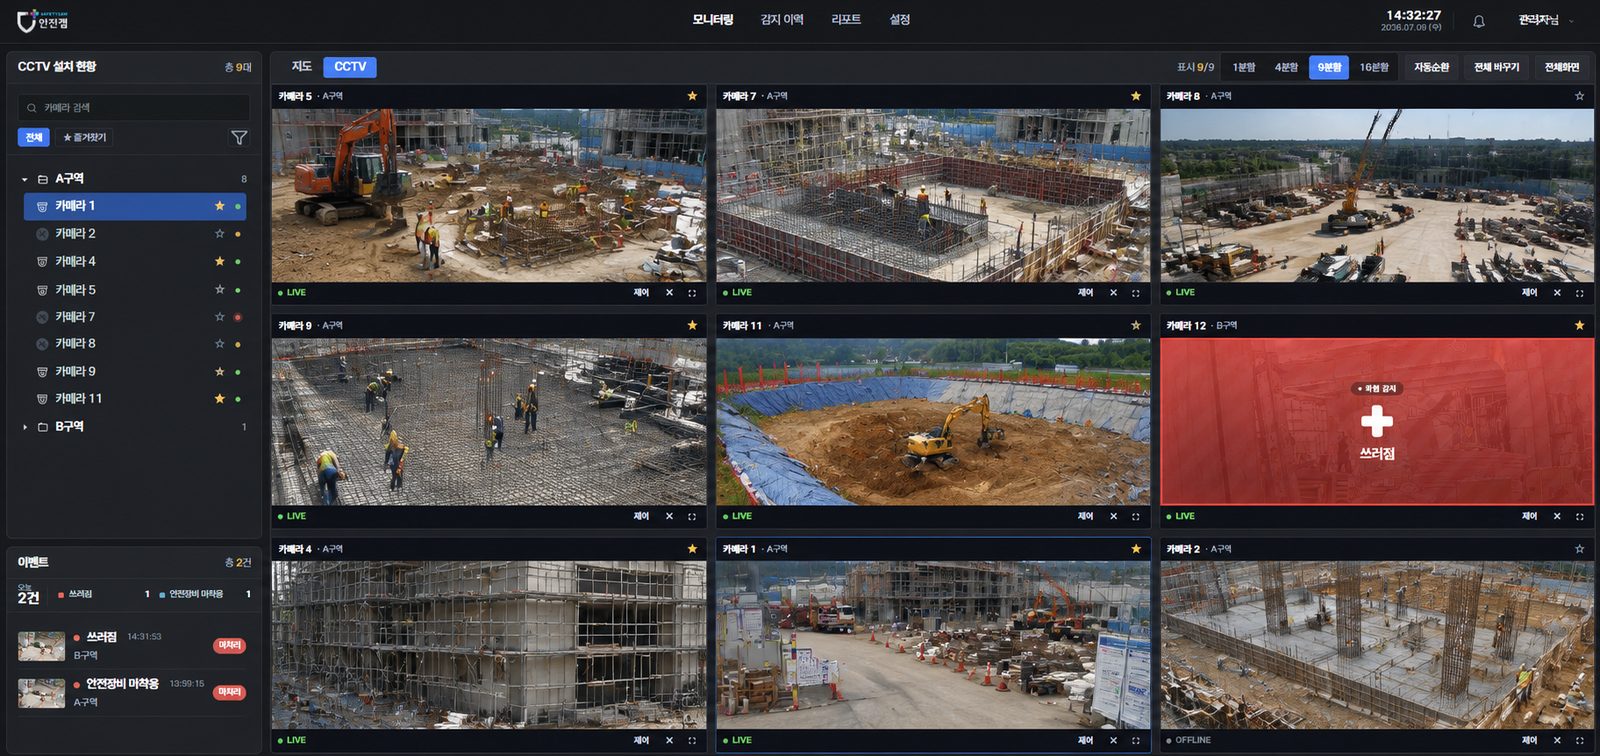Click the safety shield logo in header

click(x=27, y=20)
